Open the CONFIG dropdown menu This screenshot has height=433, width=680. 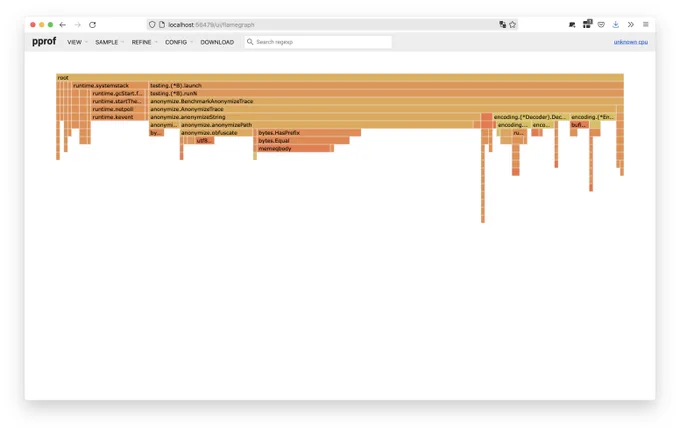[x=179, y=42]
